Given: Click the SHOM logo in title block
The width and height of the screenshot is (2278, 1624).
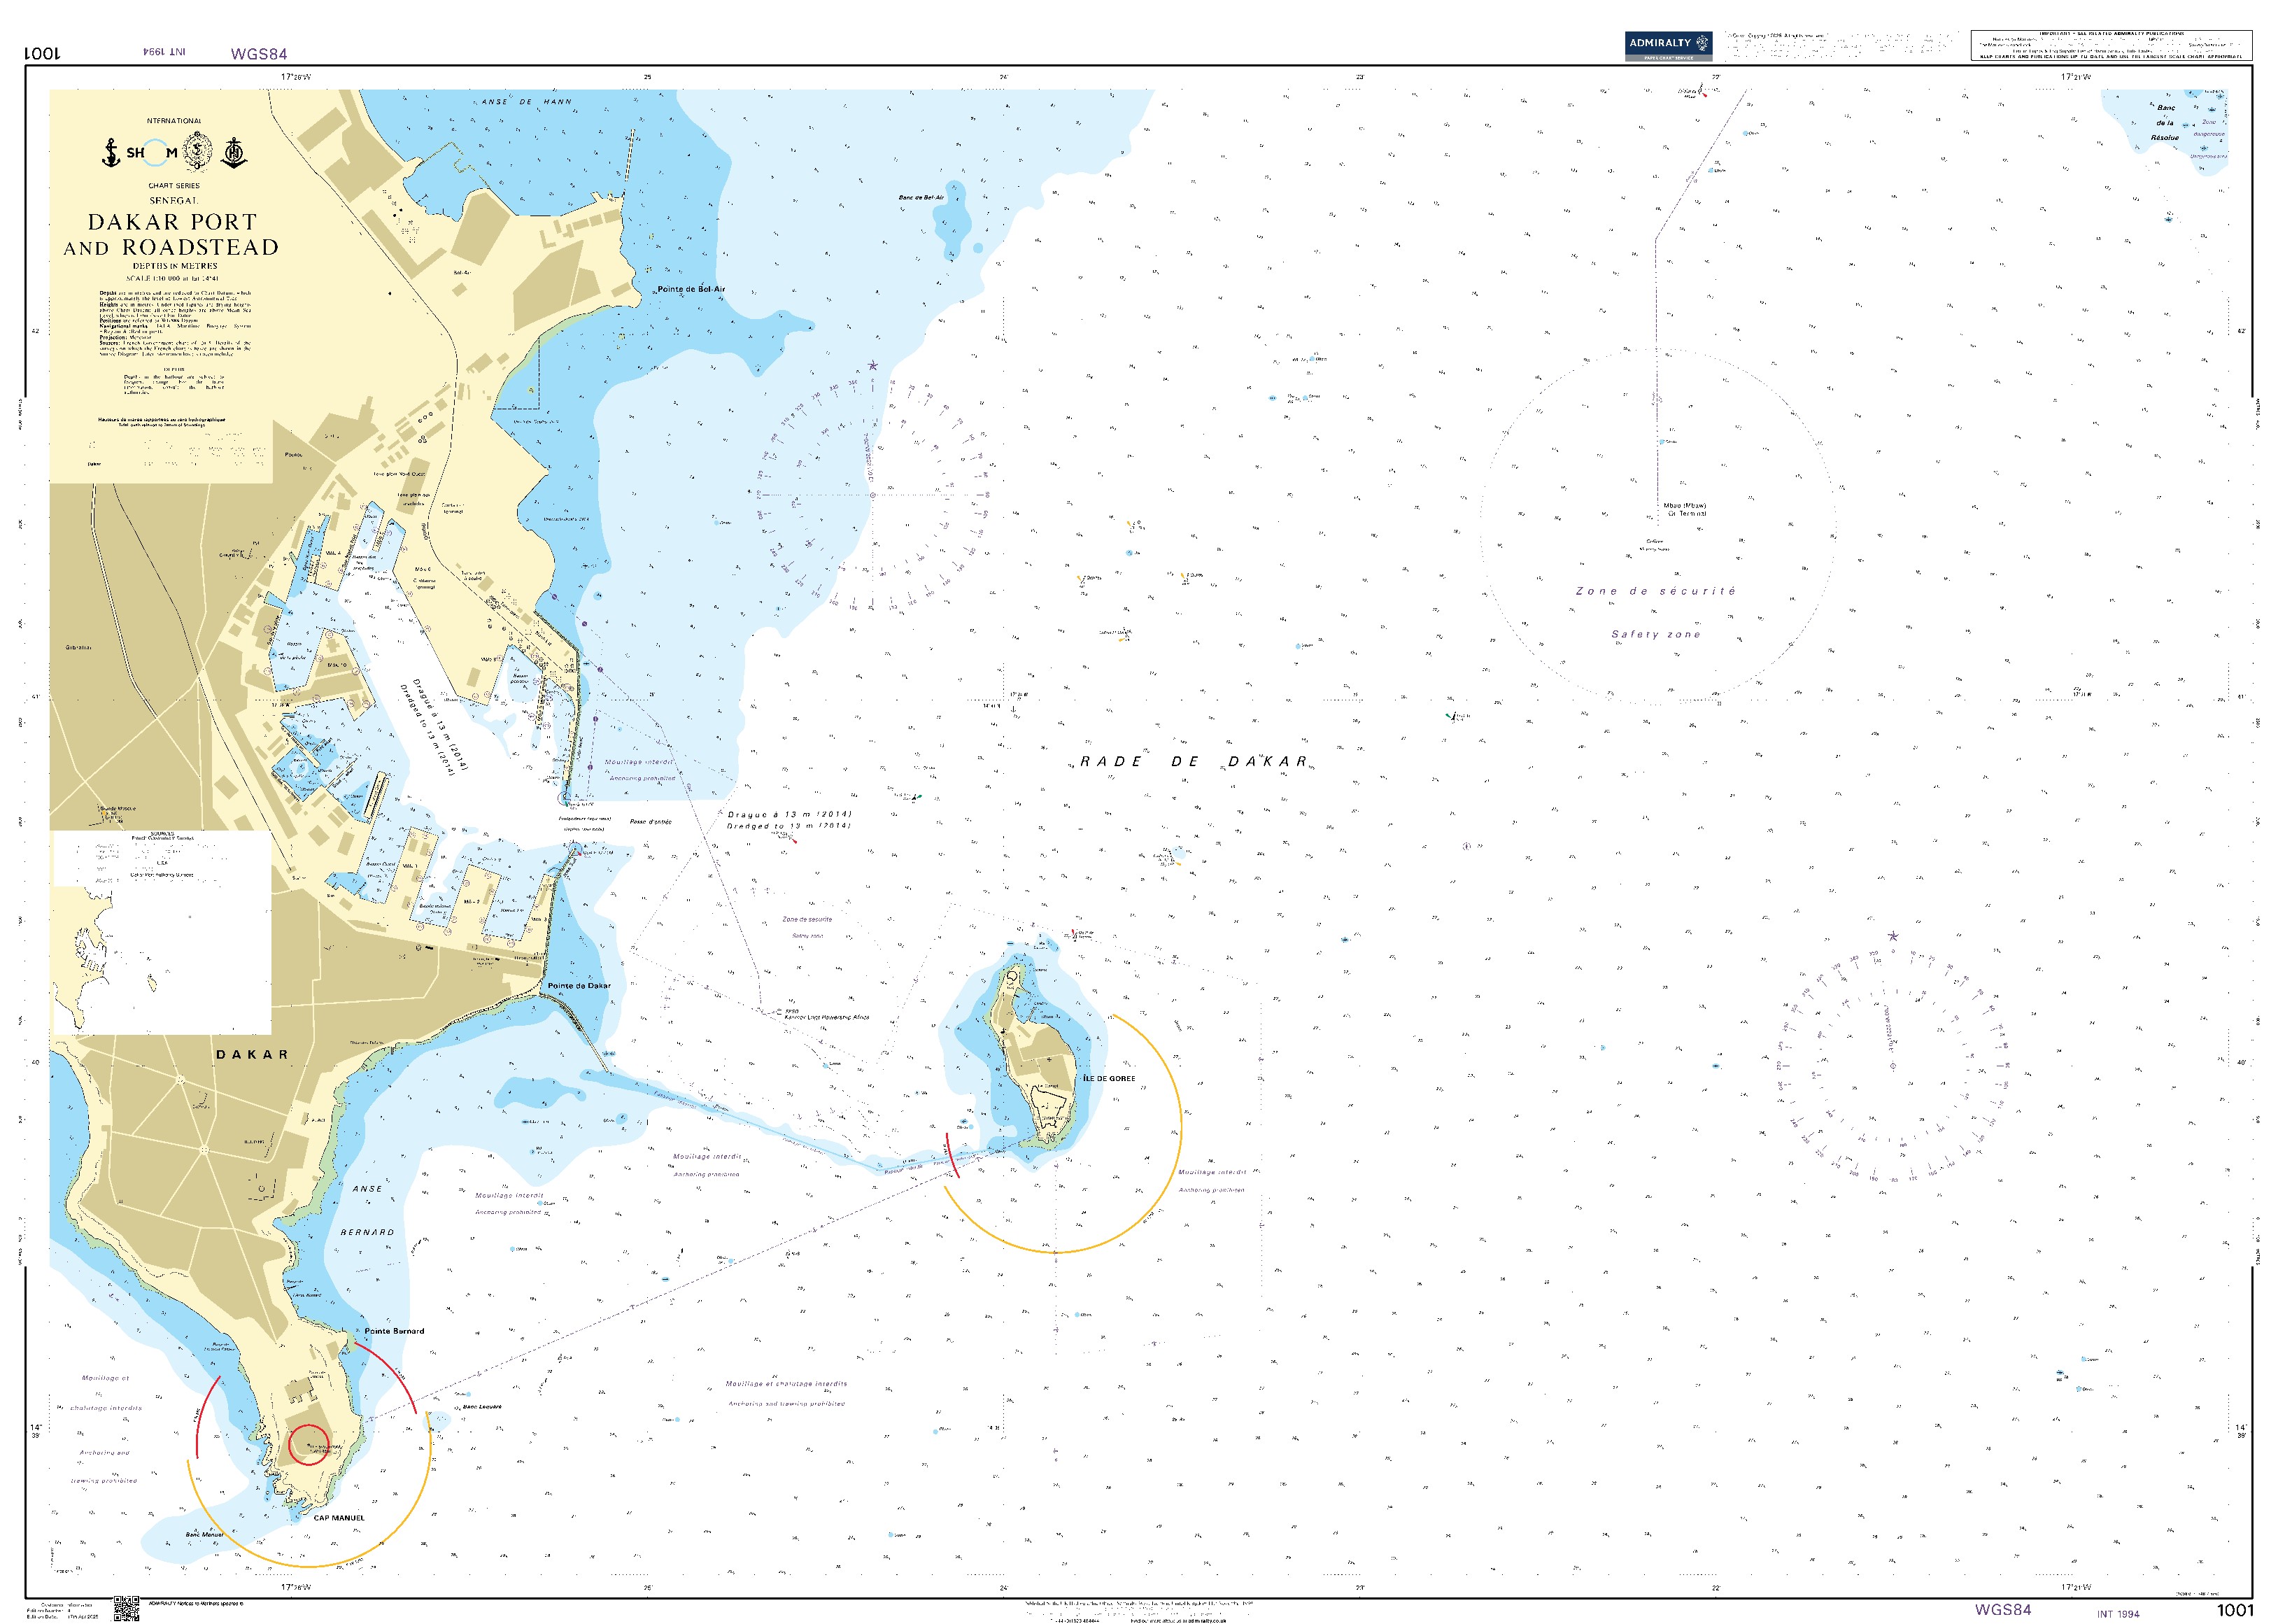Looking at the screenshot, I should coord(152,153).
